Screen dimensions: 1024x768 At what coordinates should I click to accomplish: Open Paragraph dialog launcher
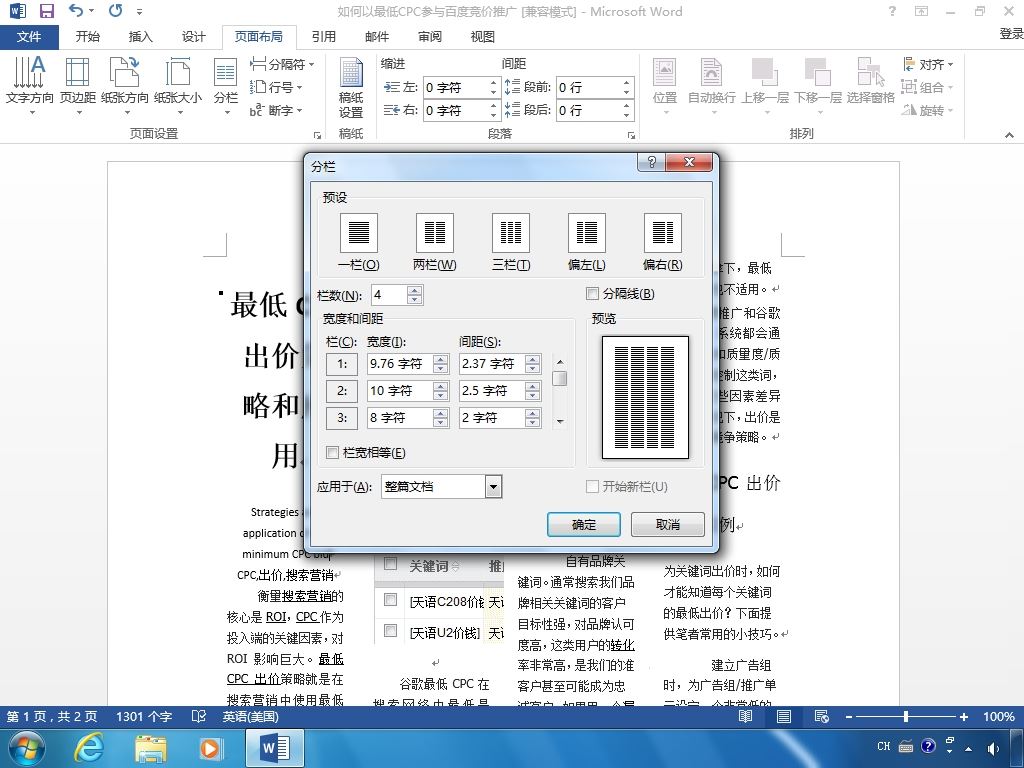click(x=632, y=135)
